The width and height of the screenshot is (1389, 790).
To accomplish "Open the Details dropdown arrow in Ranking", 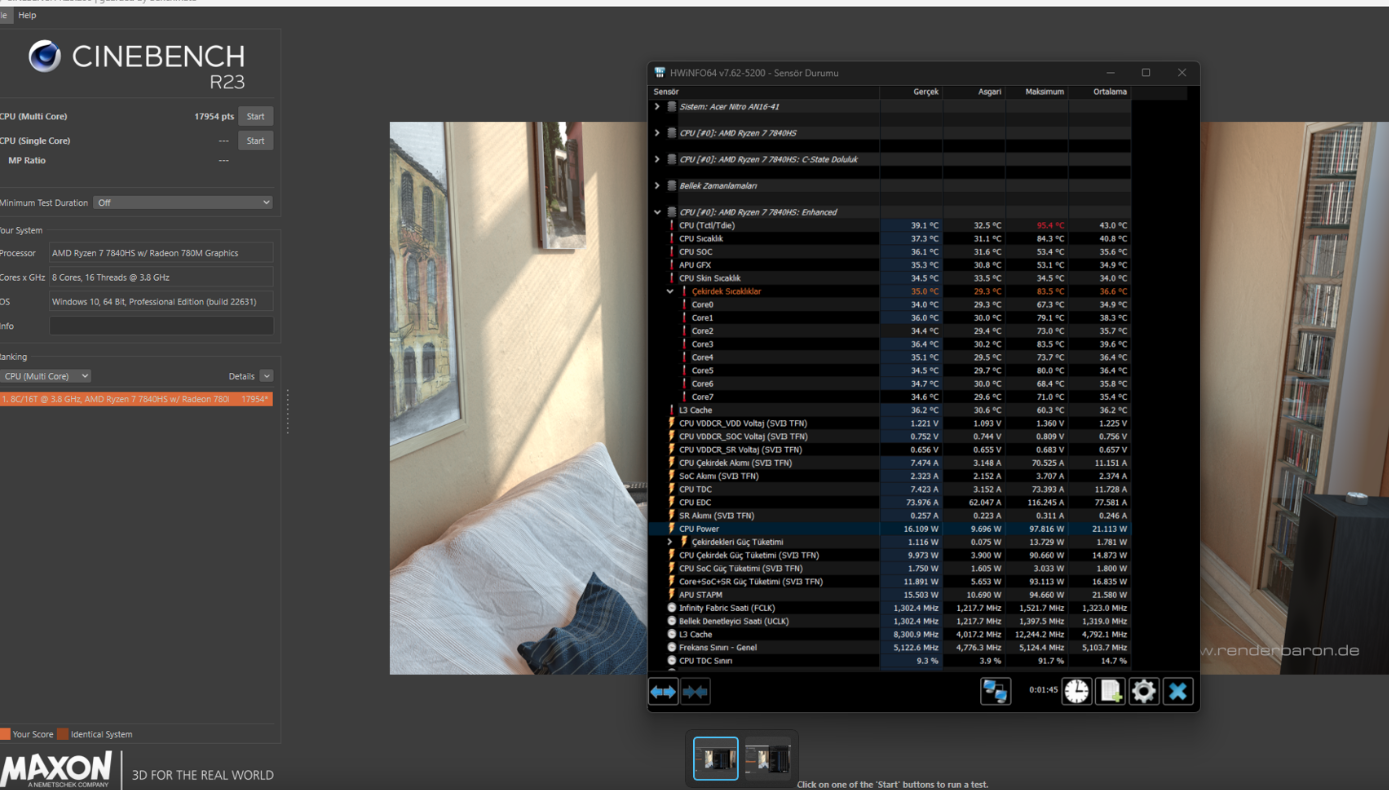I will point(266,376).
